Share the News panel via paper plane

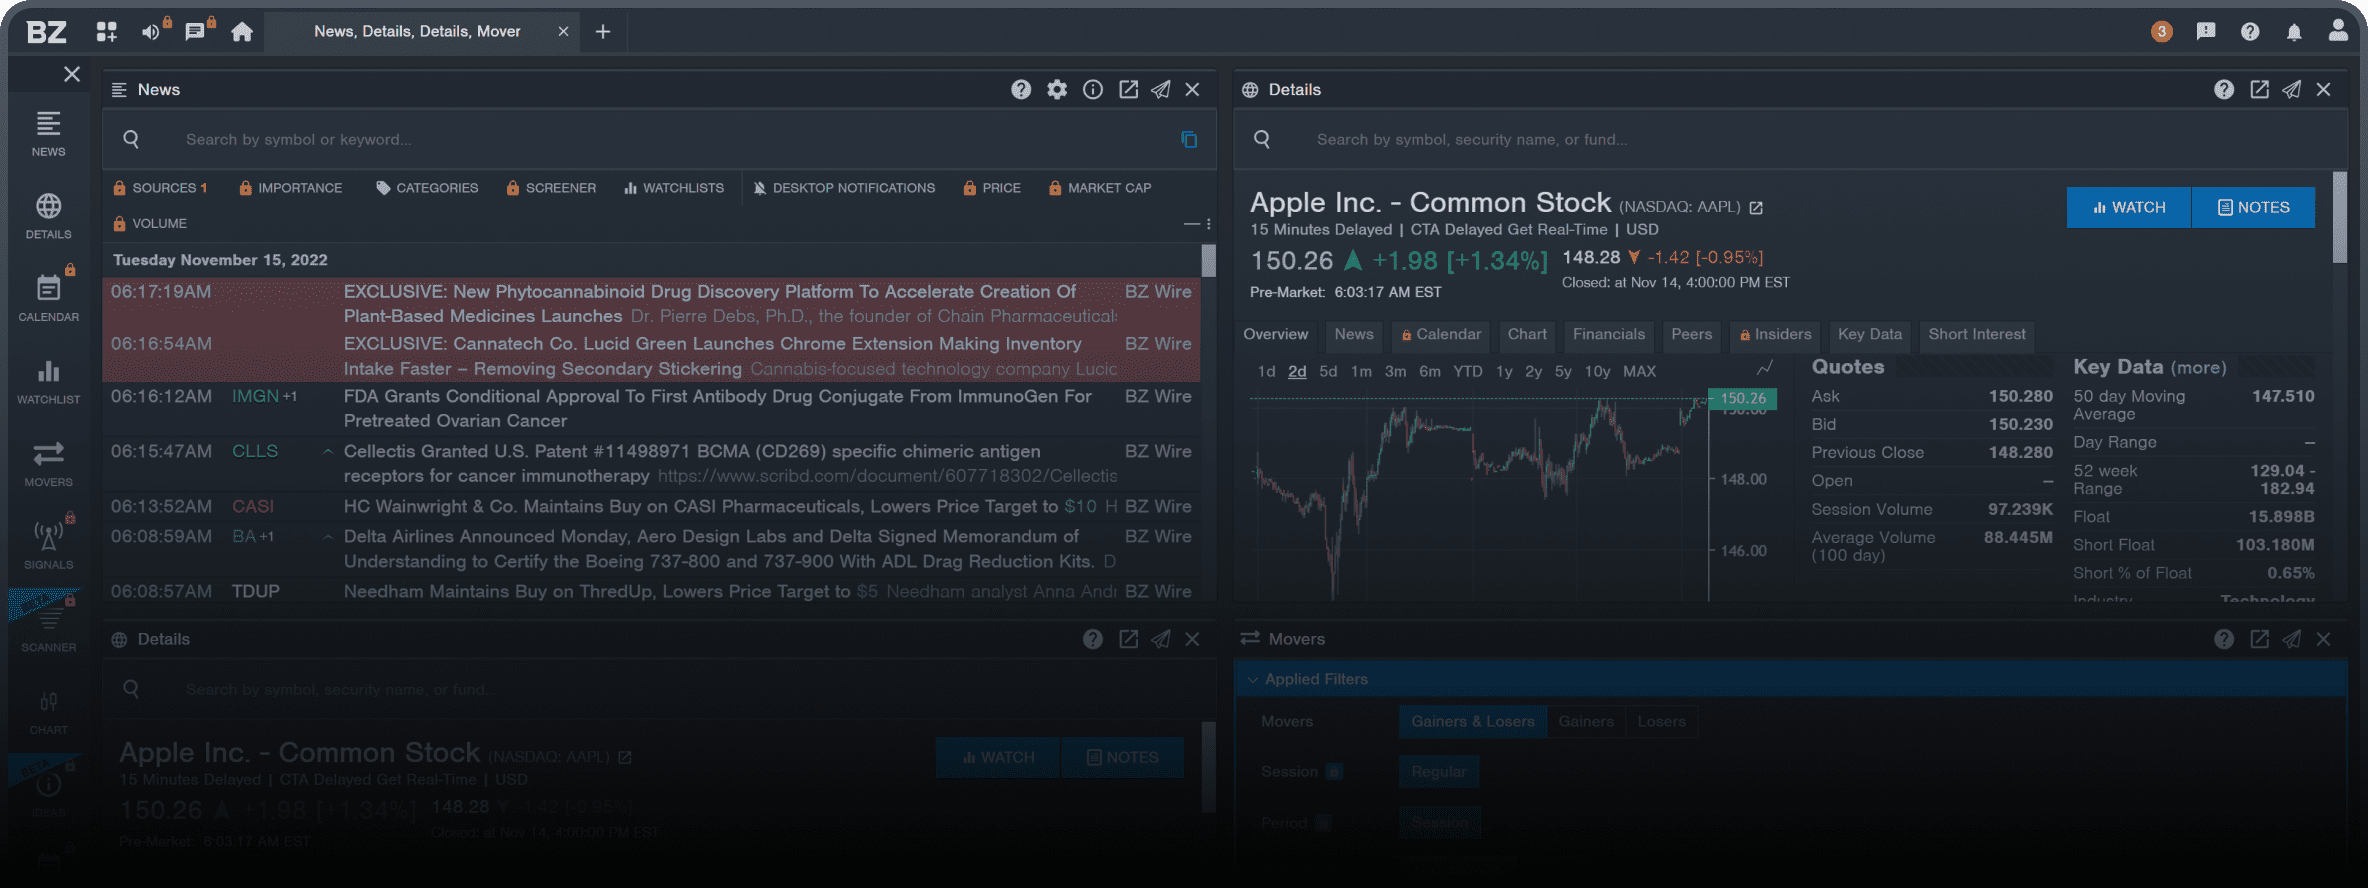click(x=1161, y=90)
